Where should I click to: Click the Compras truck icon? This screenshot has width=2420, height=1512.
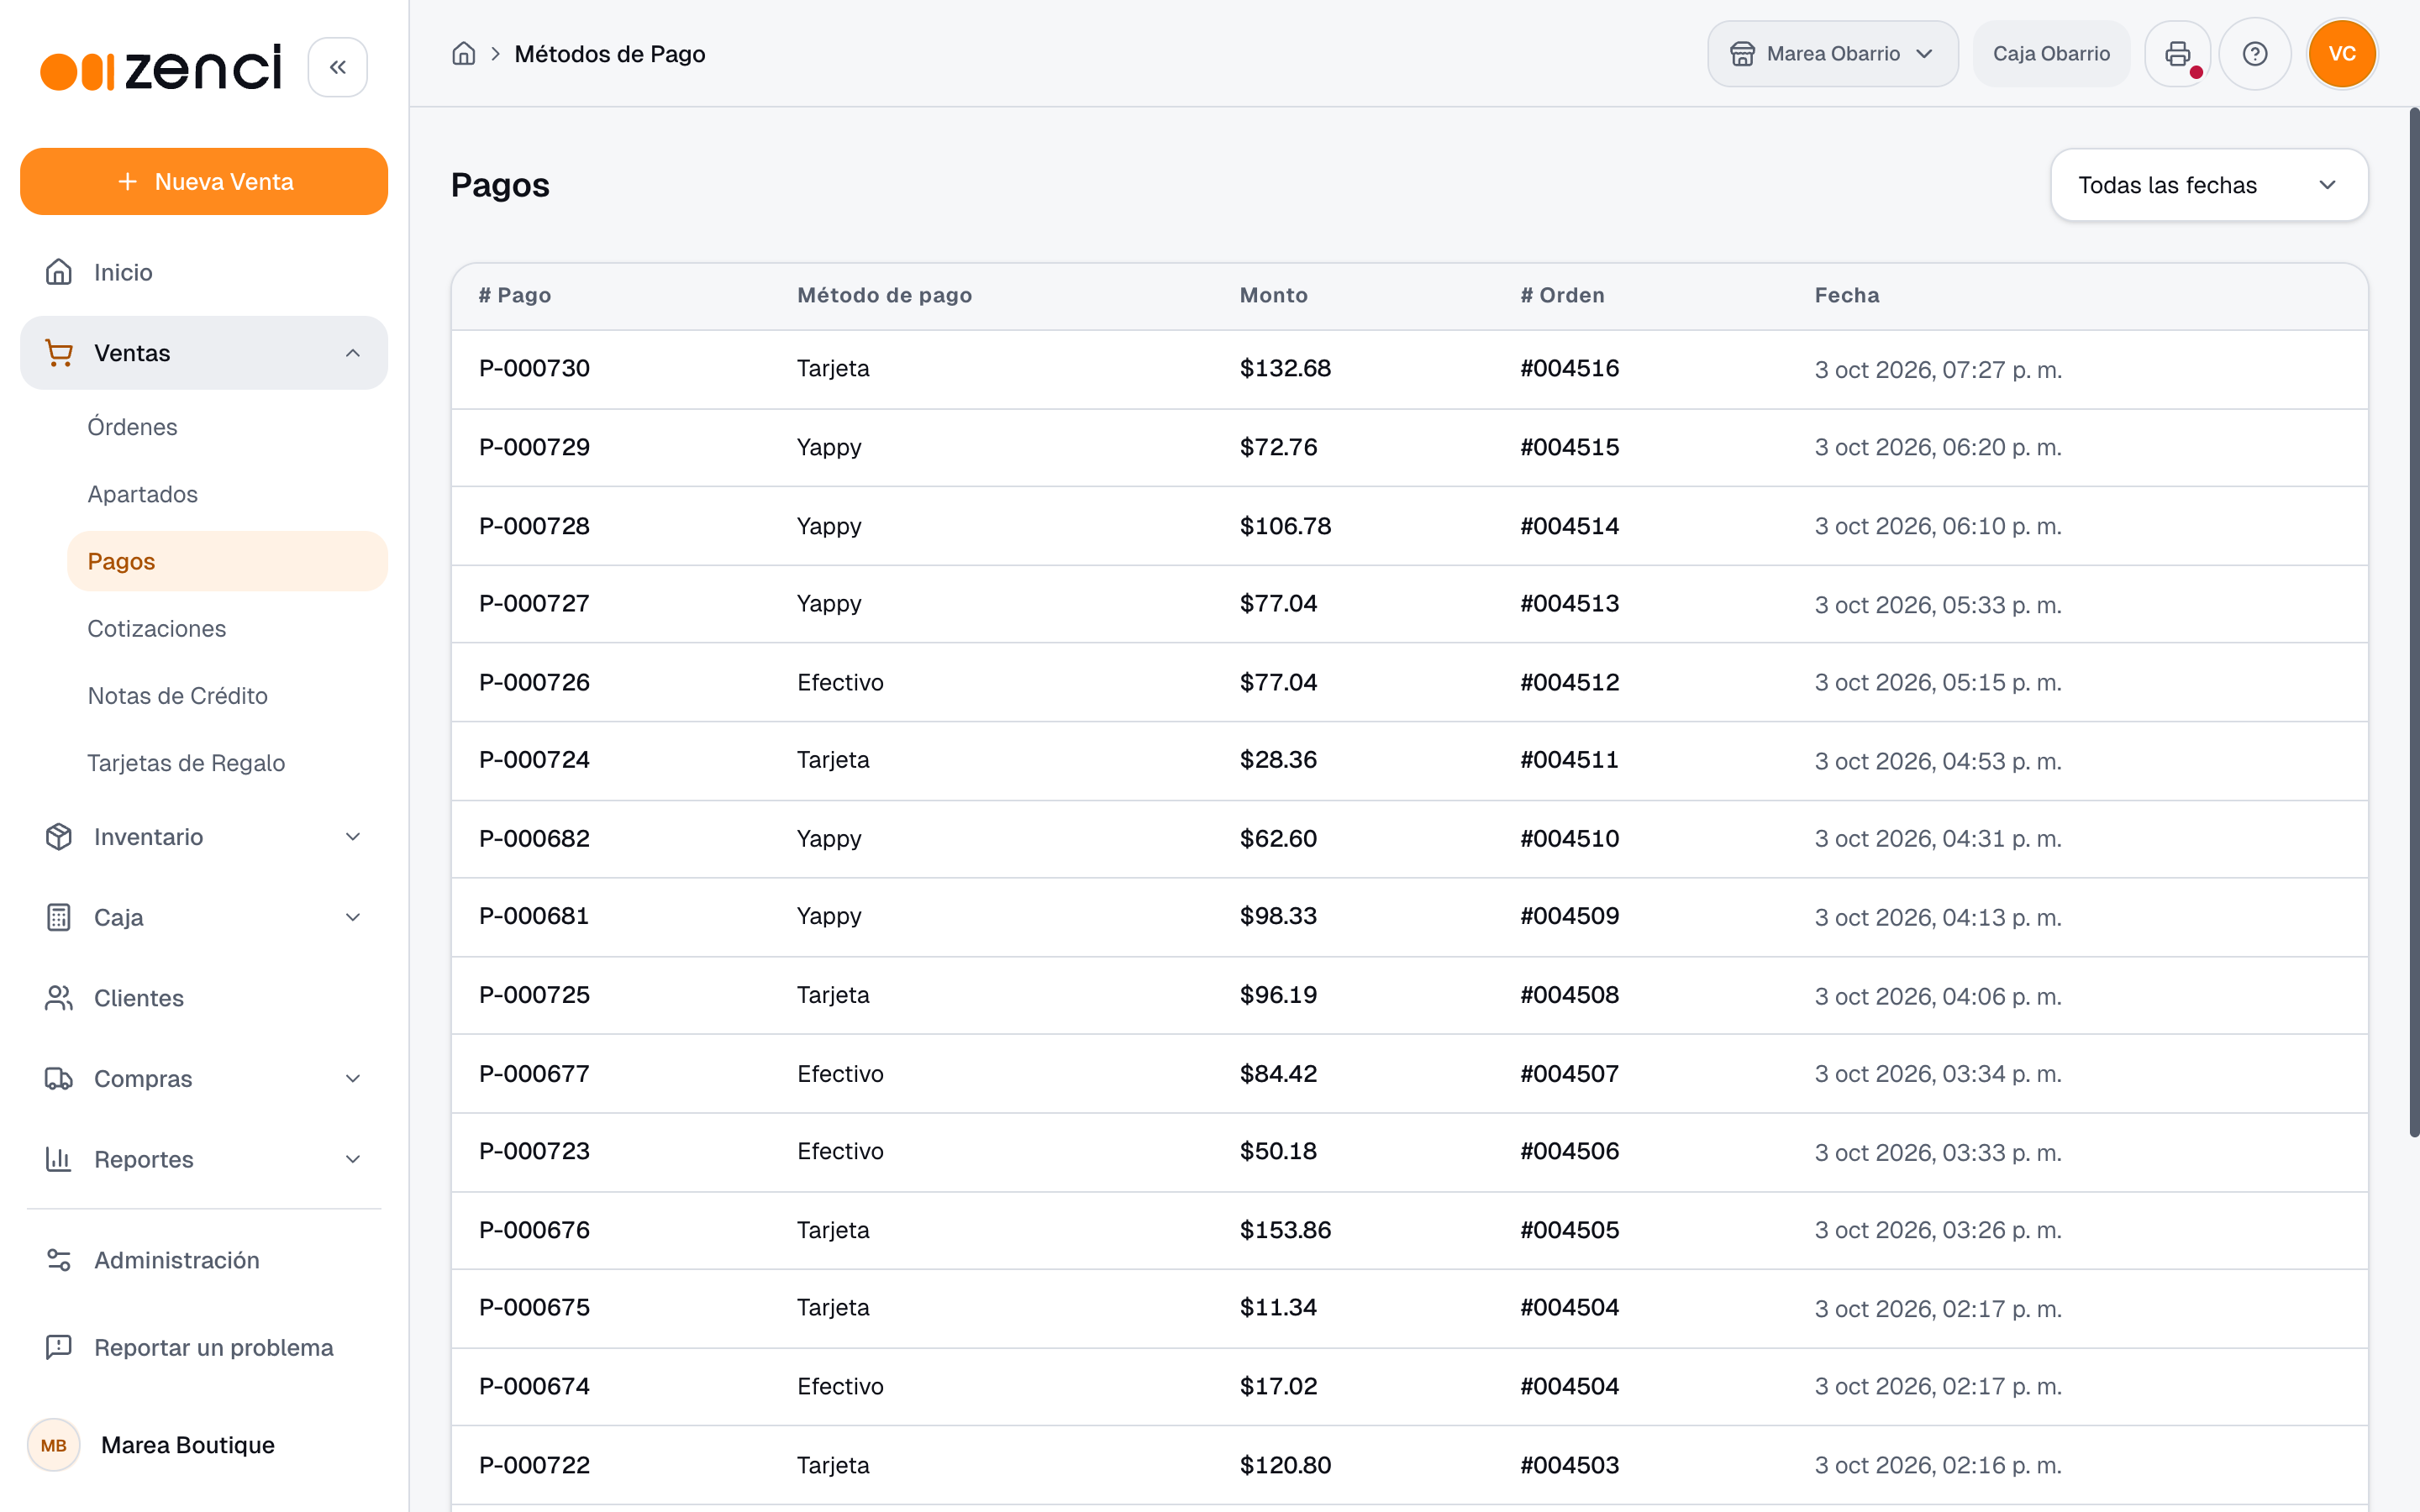click(59, 1079)
